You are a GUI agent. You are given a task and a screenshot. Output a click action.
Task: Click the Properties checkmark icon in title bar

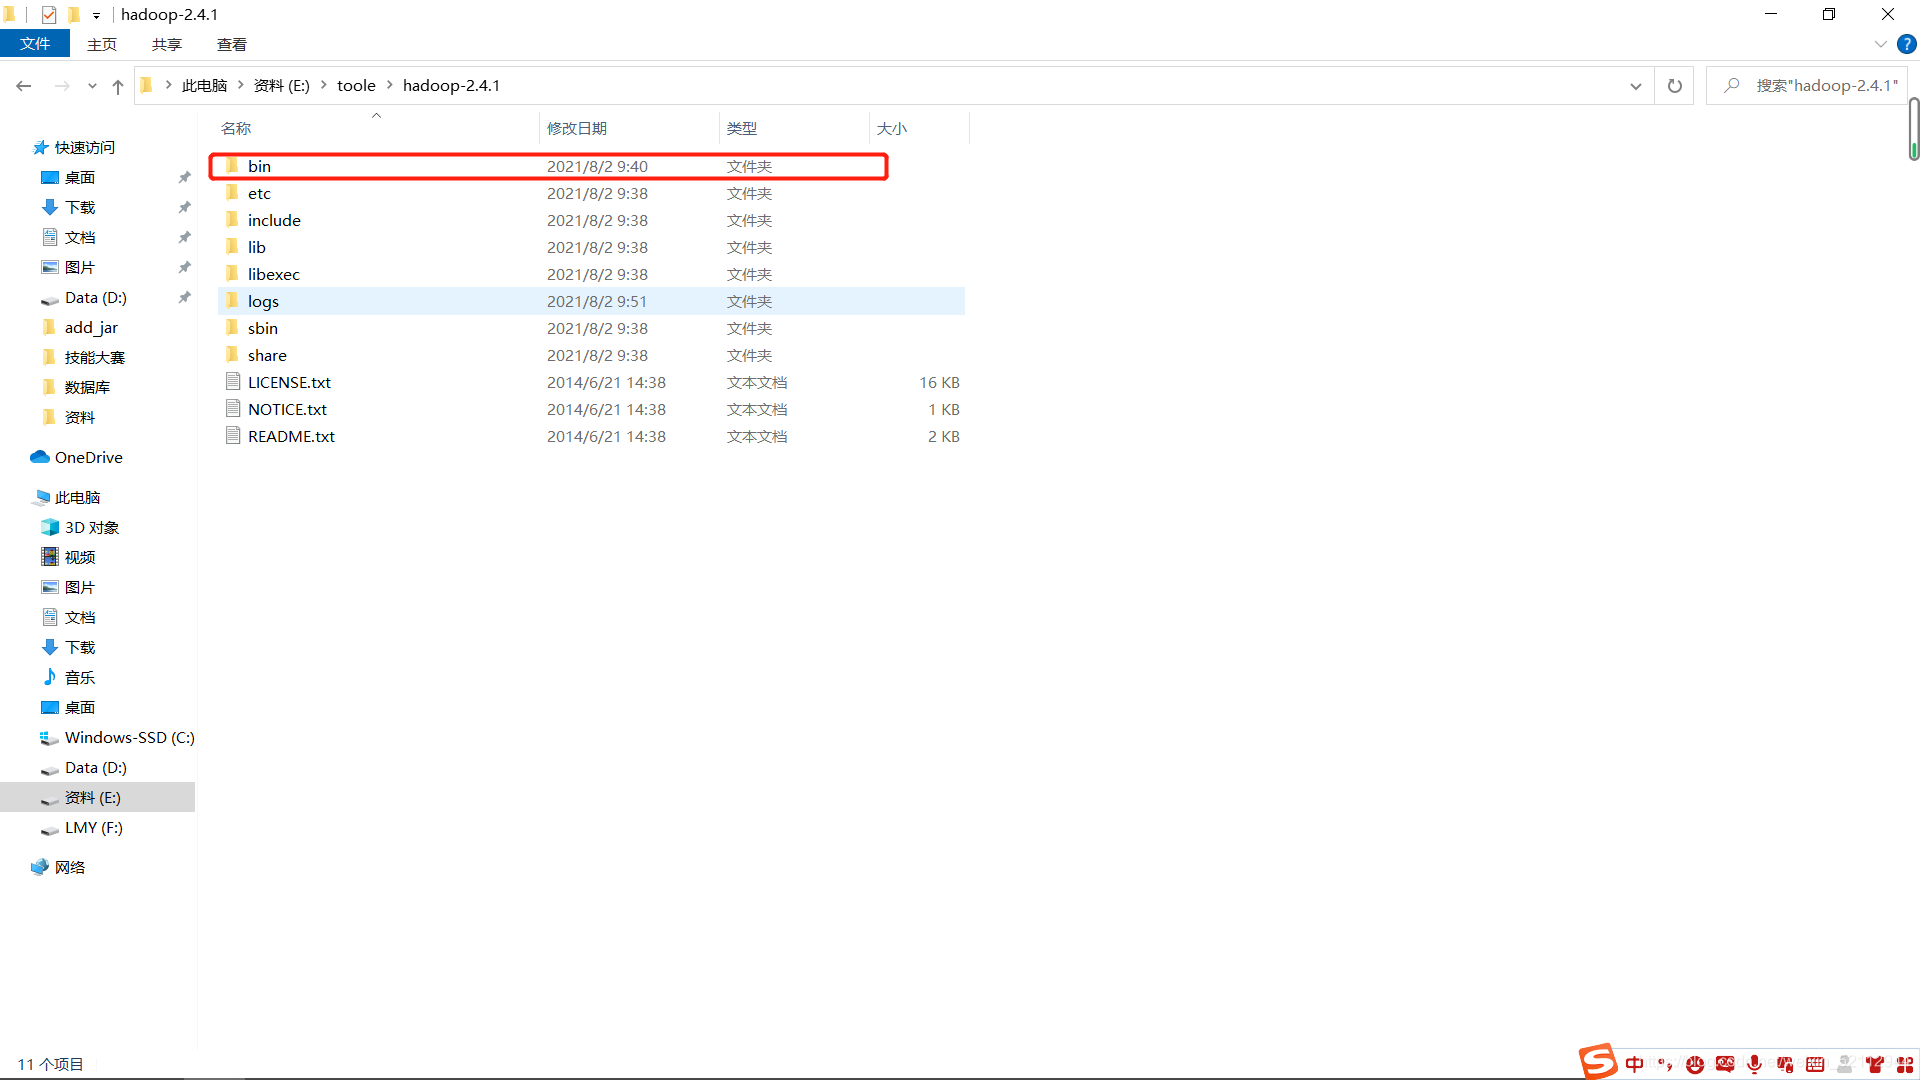tap(48, 15)
